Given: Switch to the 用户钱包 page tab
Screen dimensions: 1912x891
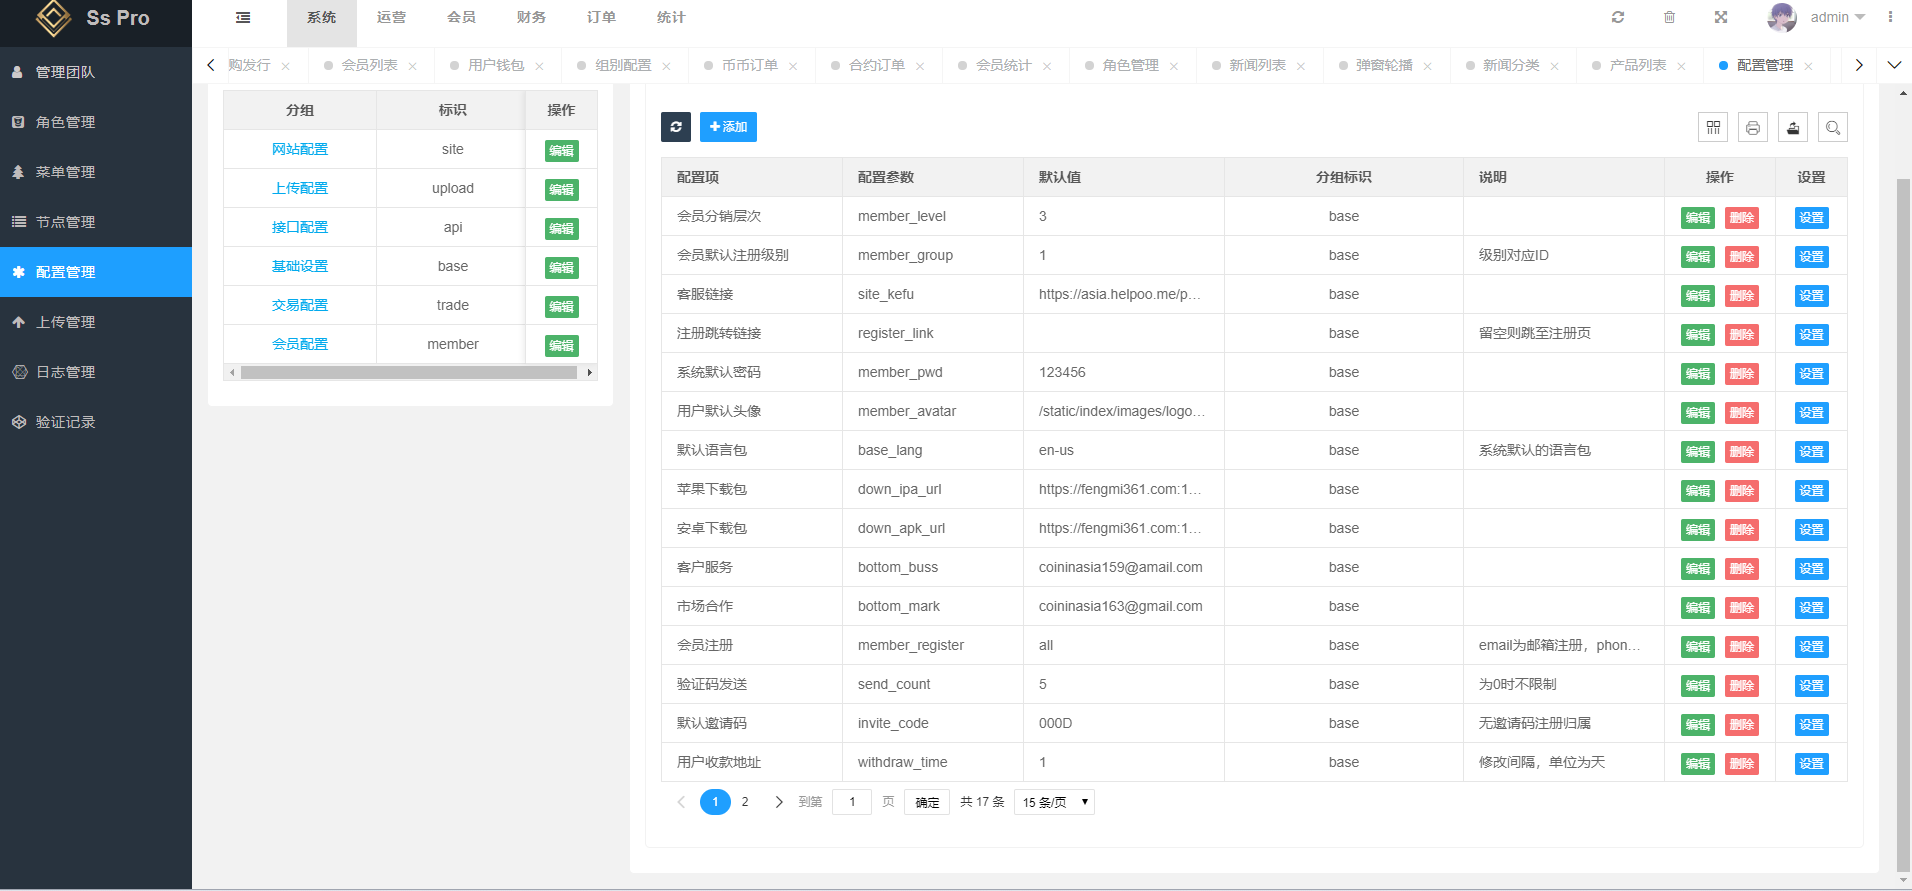Looking at the screenshot, I should coord(496,65).
